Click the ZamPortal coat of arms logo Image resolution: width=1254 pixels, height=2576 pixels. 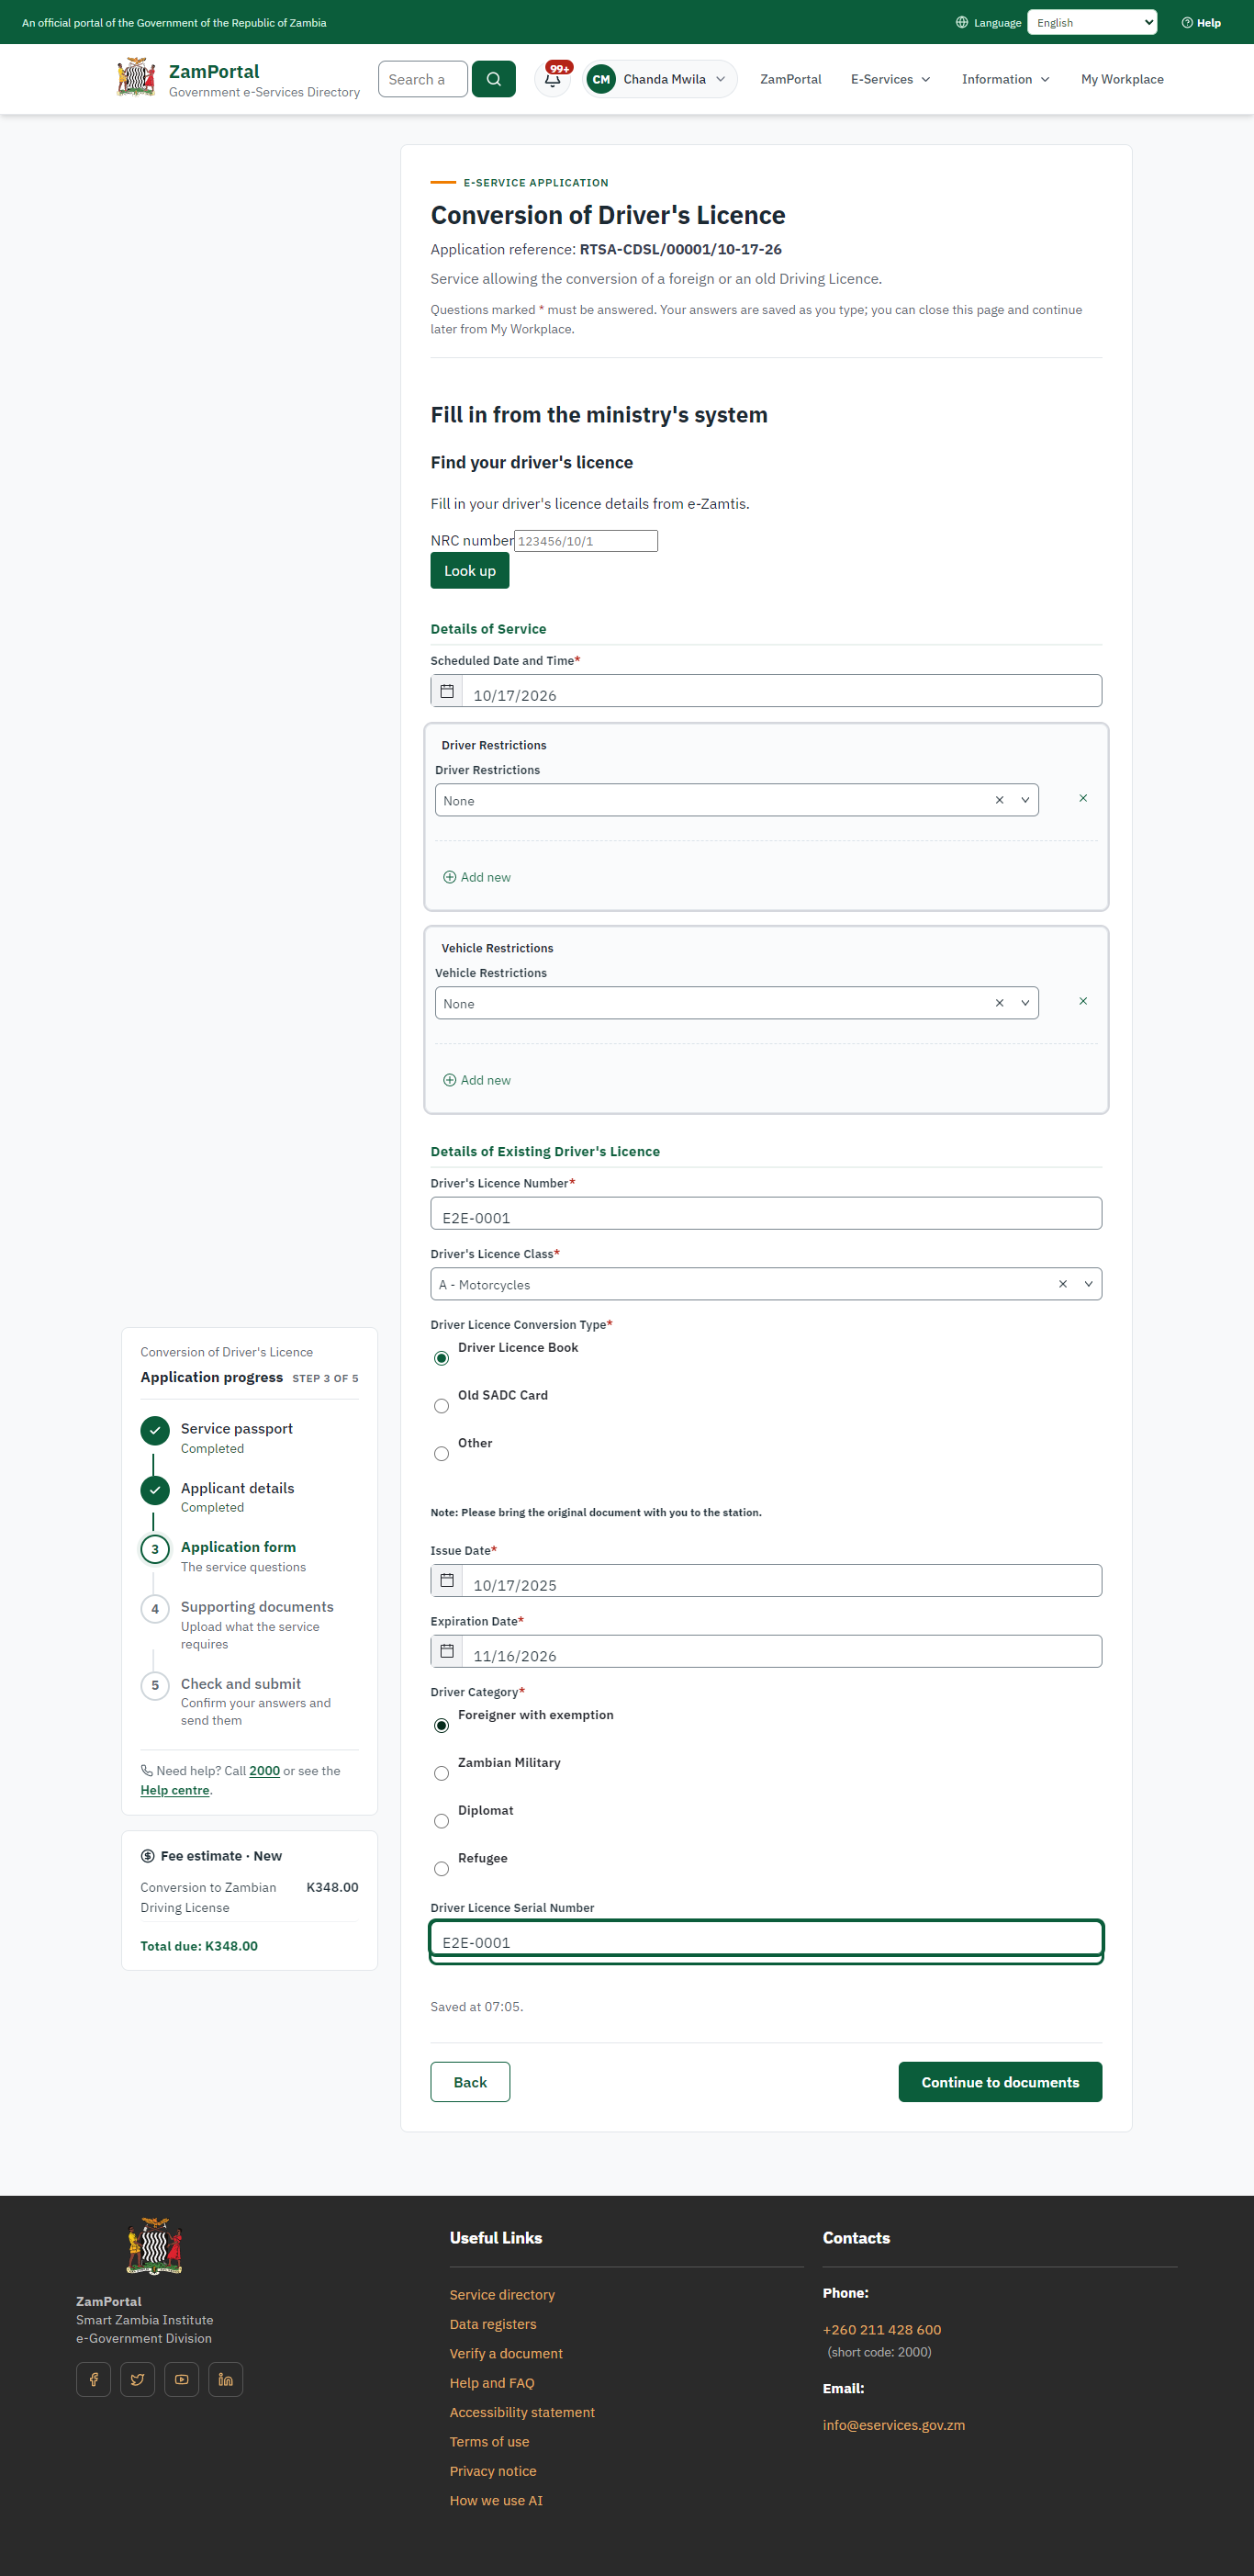[x=136, y=78]
